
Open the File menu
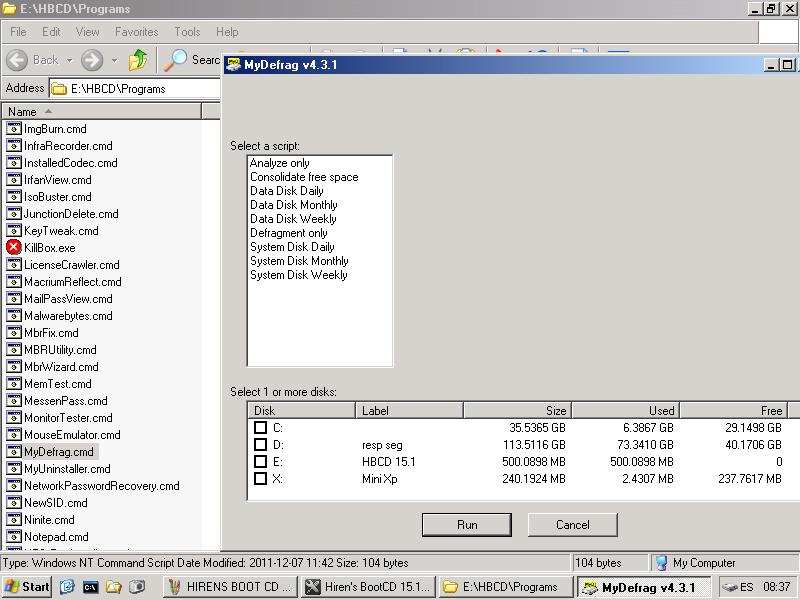tap(18, 32)
